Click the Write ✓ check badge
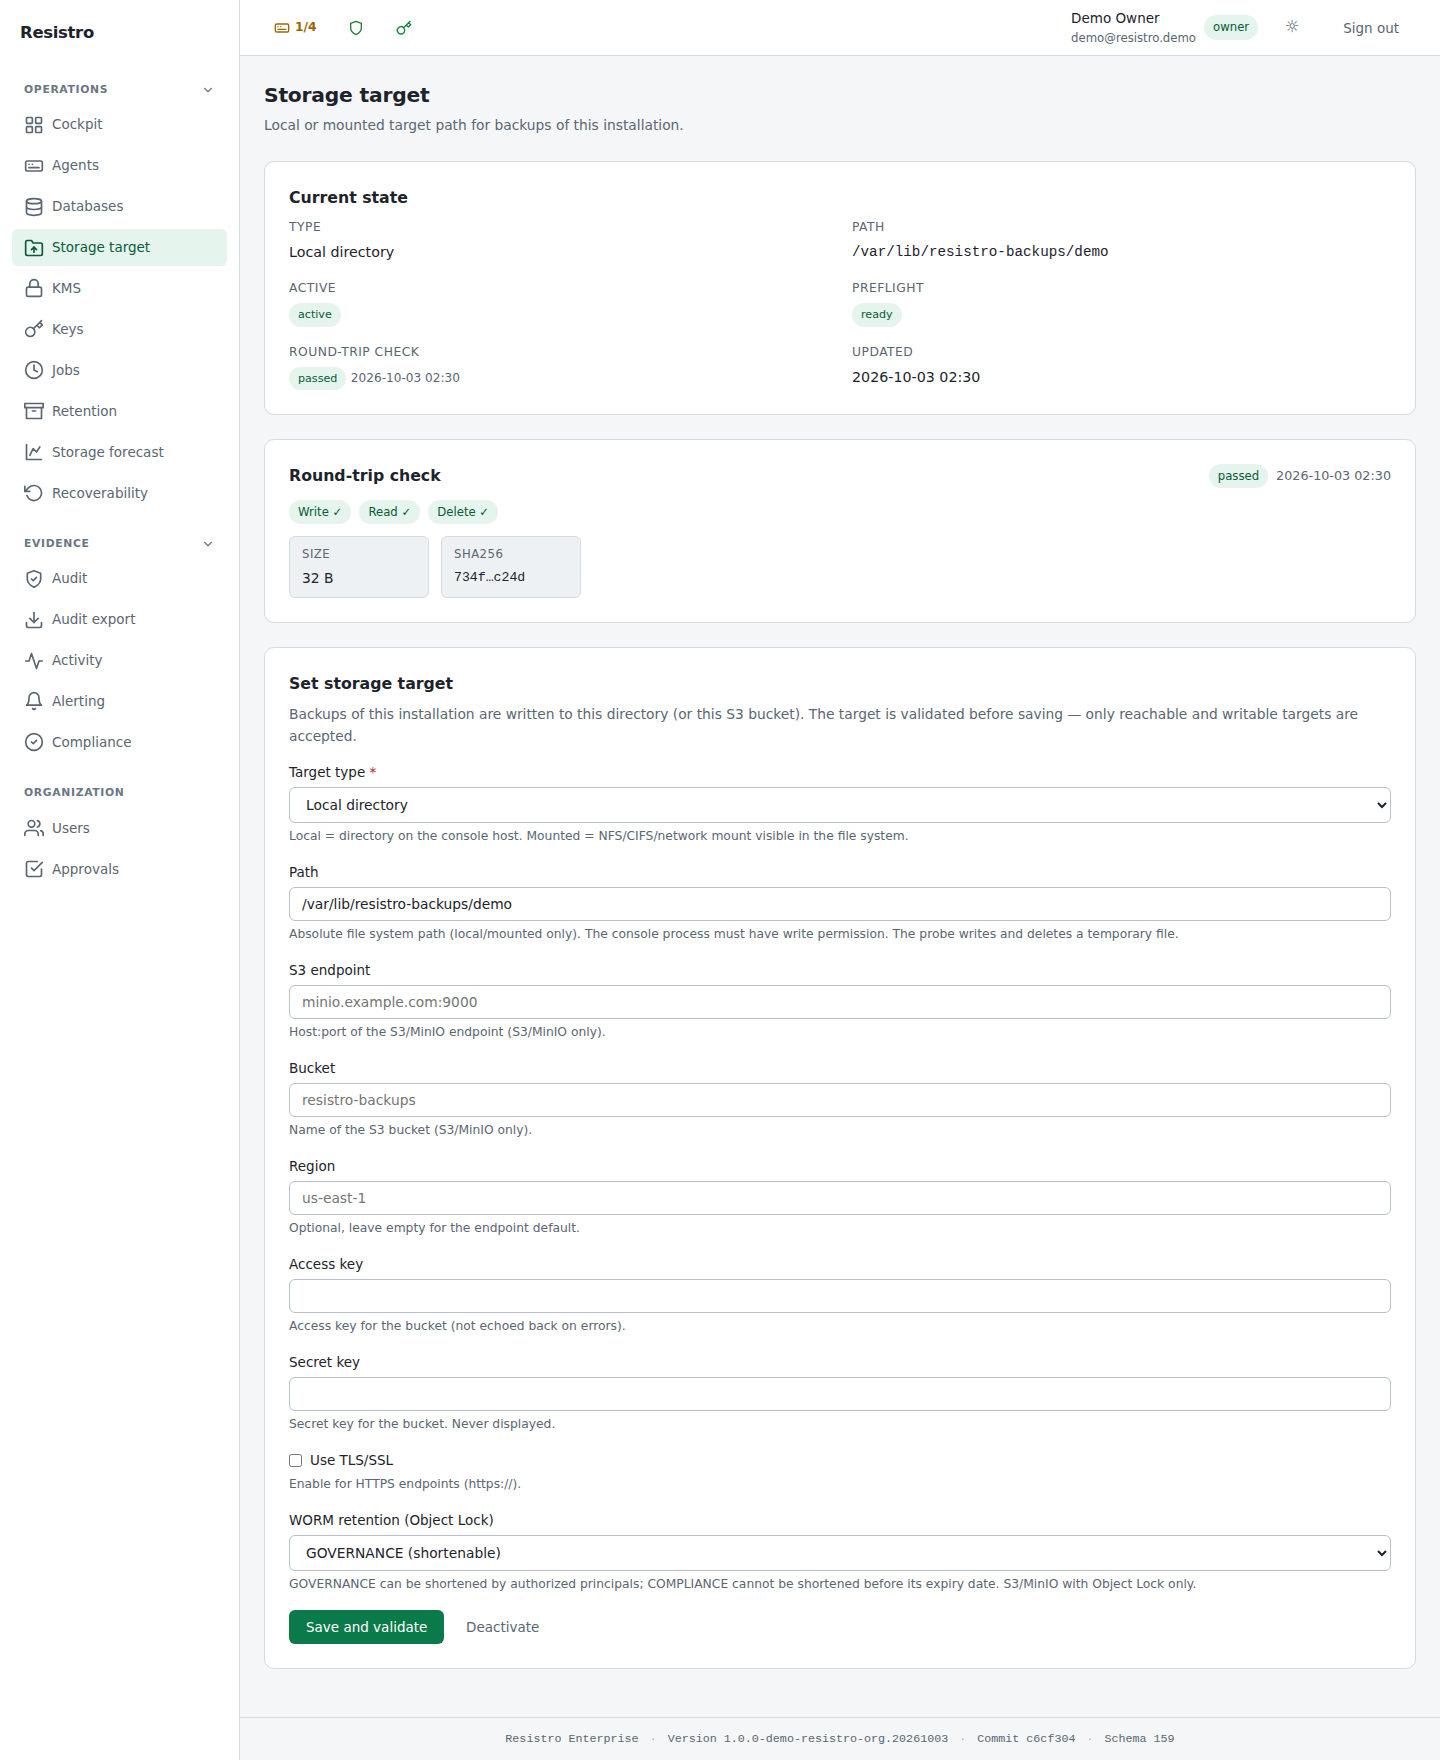1440x1760 pixels. point(320,512)
